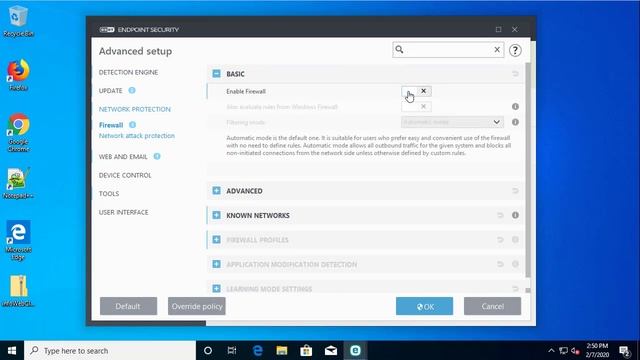The image size is (640, 360).
Task: Click the Cancel button
Action: (492, 306)
